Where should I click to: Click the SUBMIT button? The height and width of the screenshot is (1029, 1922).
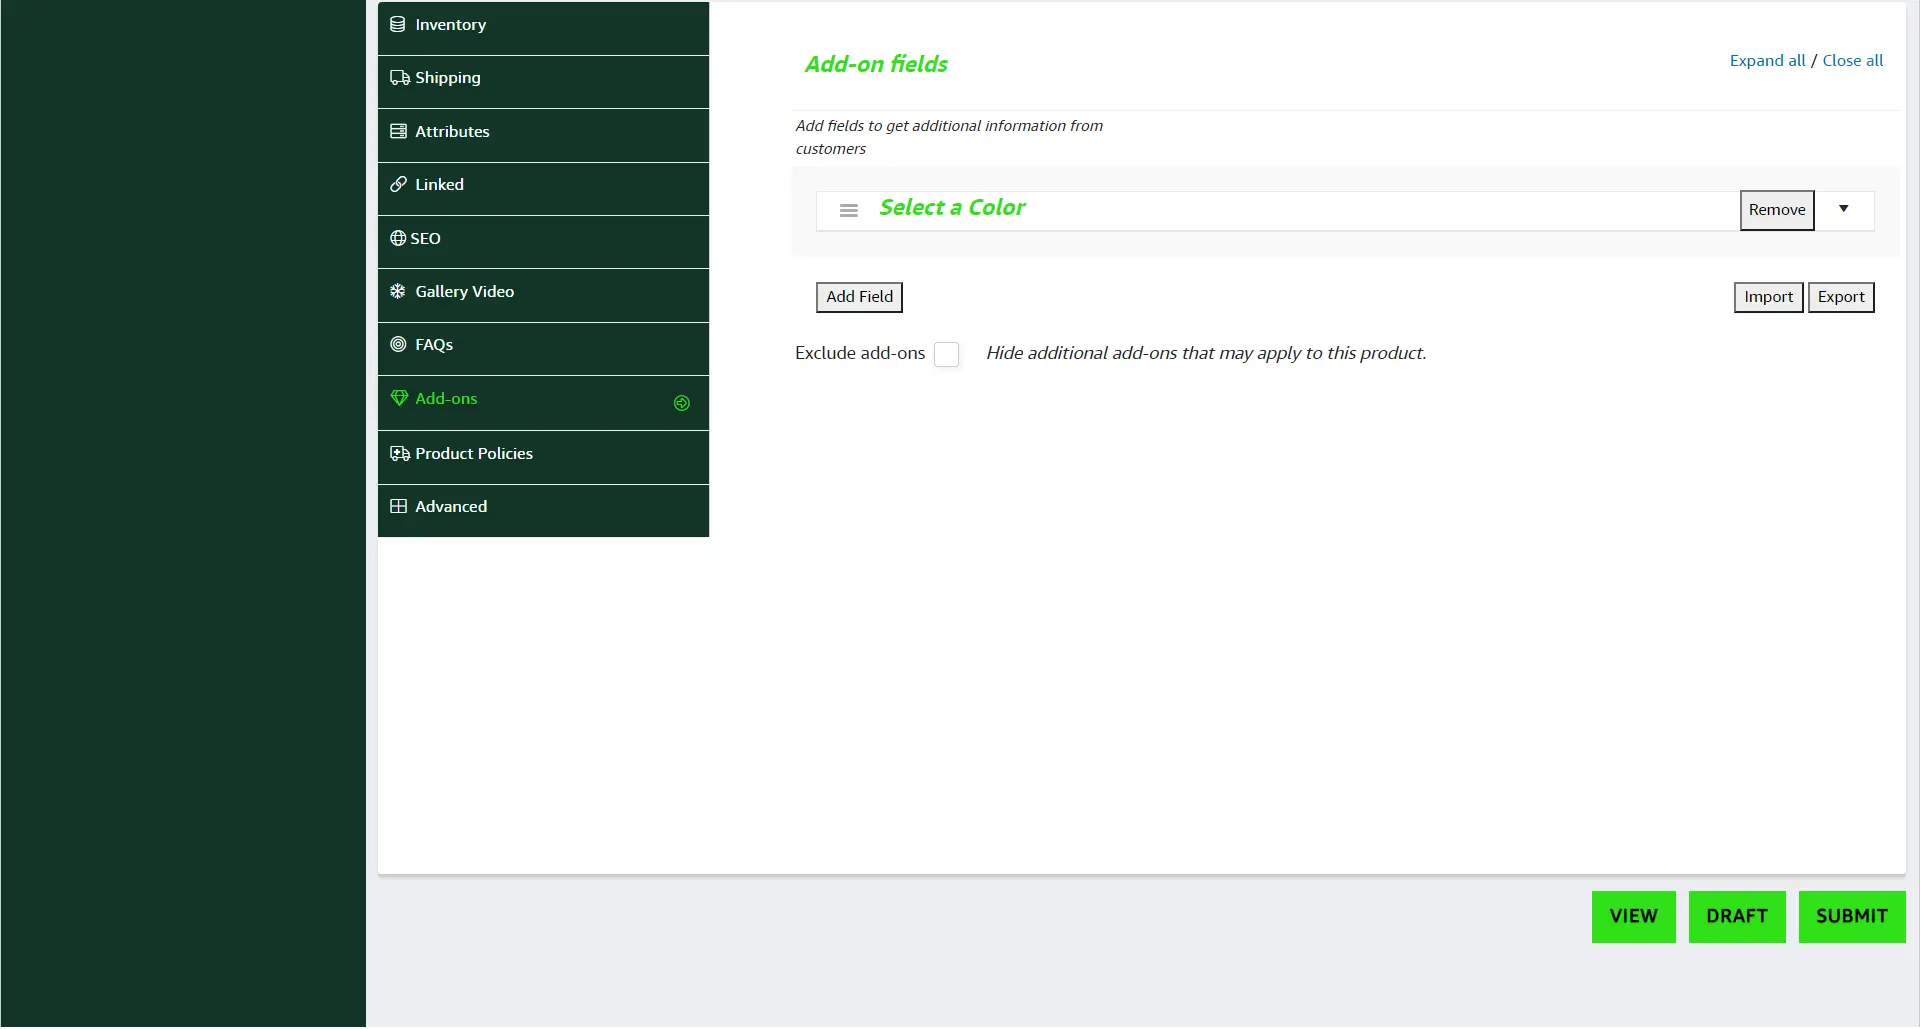click(x=1852, y=918)
